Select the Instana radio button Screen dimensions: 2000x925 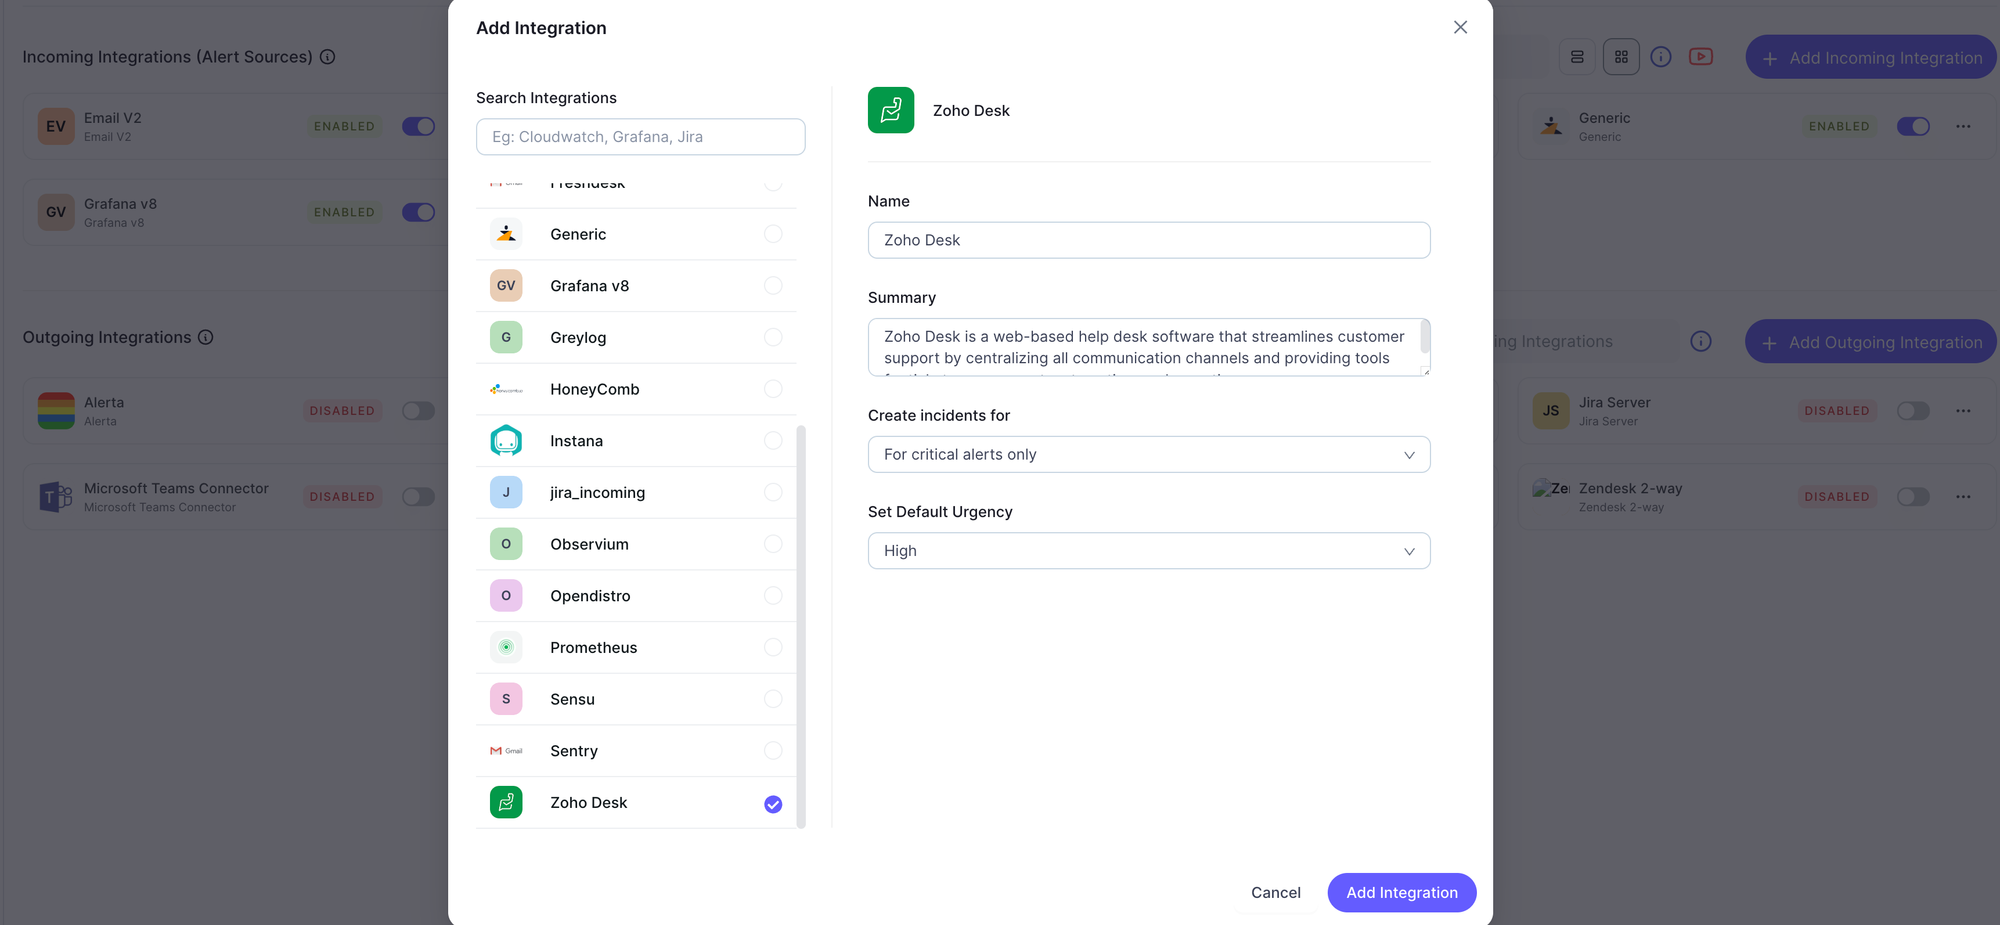[x=773, y=441]
